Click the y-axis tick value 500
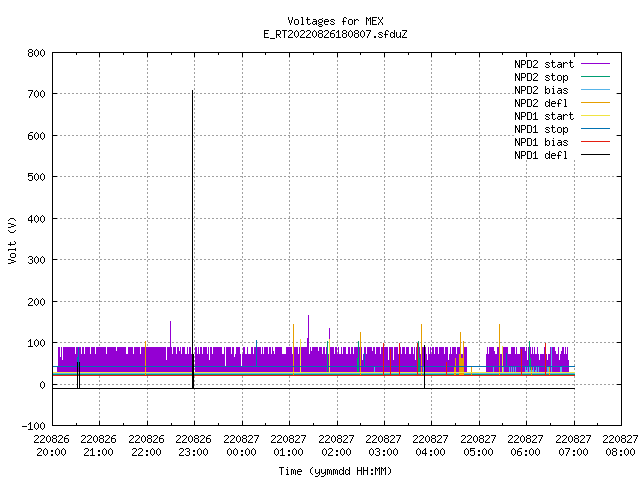 [36, 177]
